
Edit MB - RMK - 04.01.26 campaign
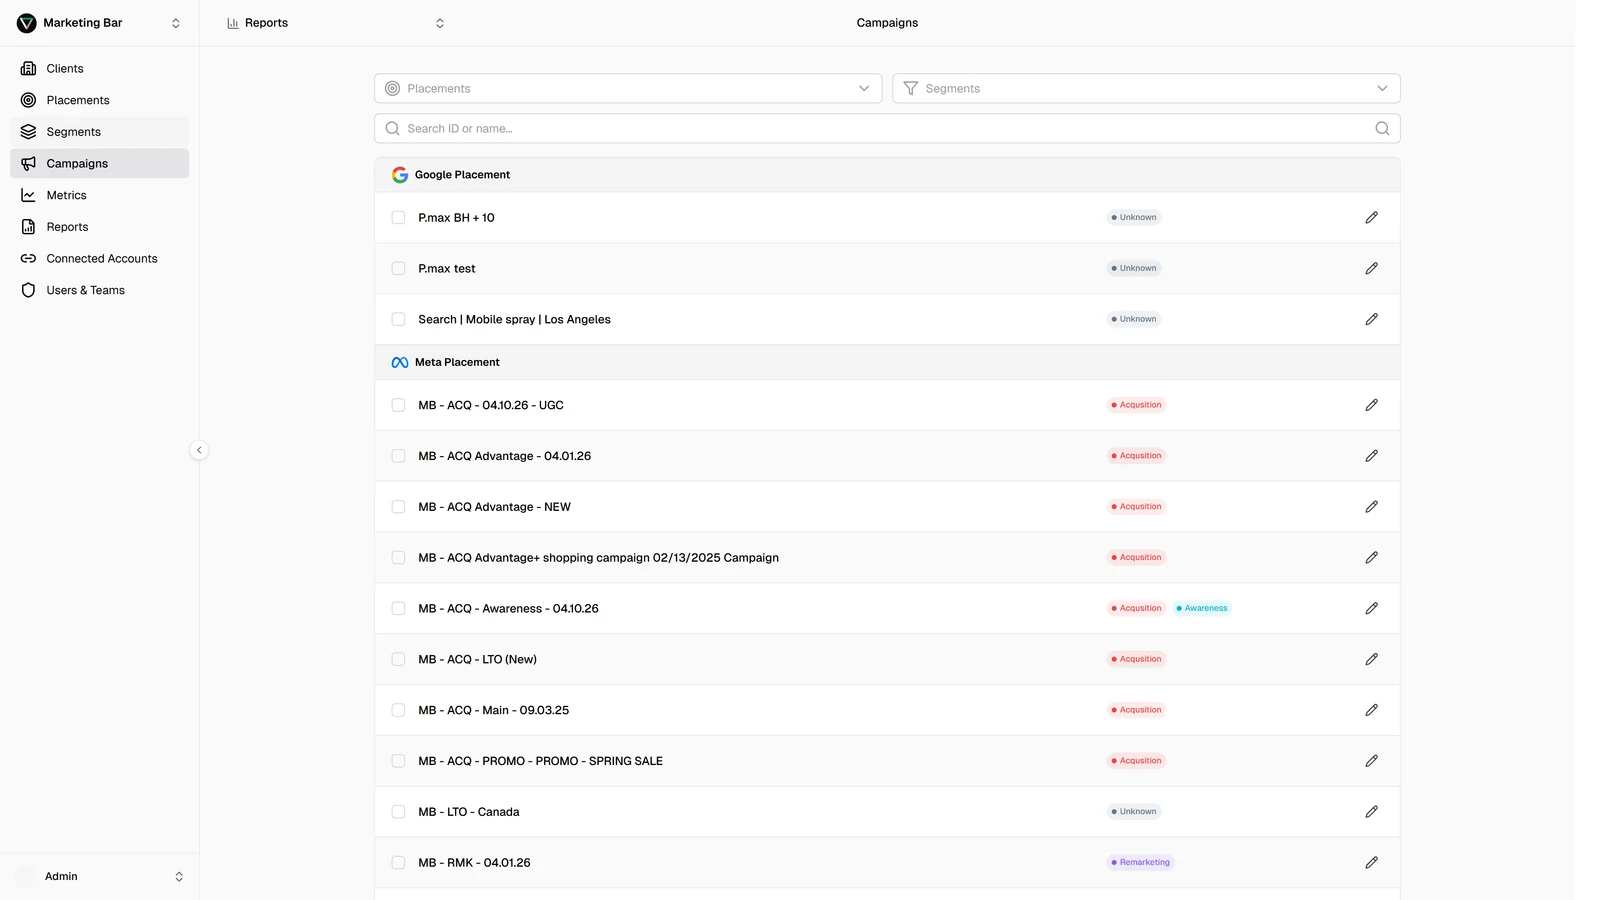(1371, 862)
